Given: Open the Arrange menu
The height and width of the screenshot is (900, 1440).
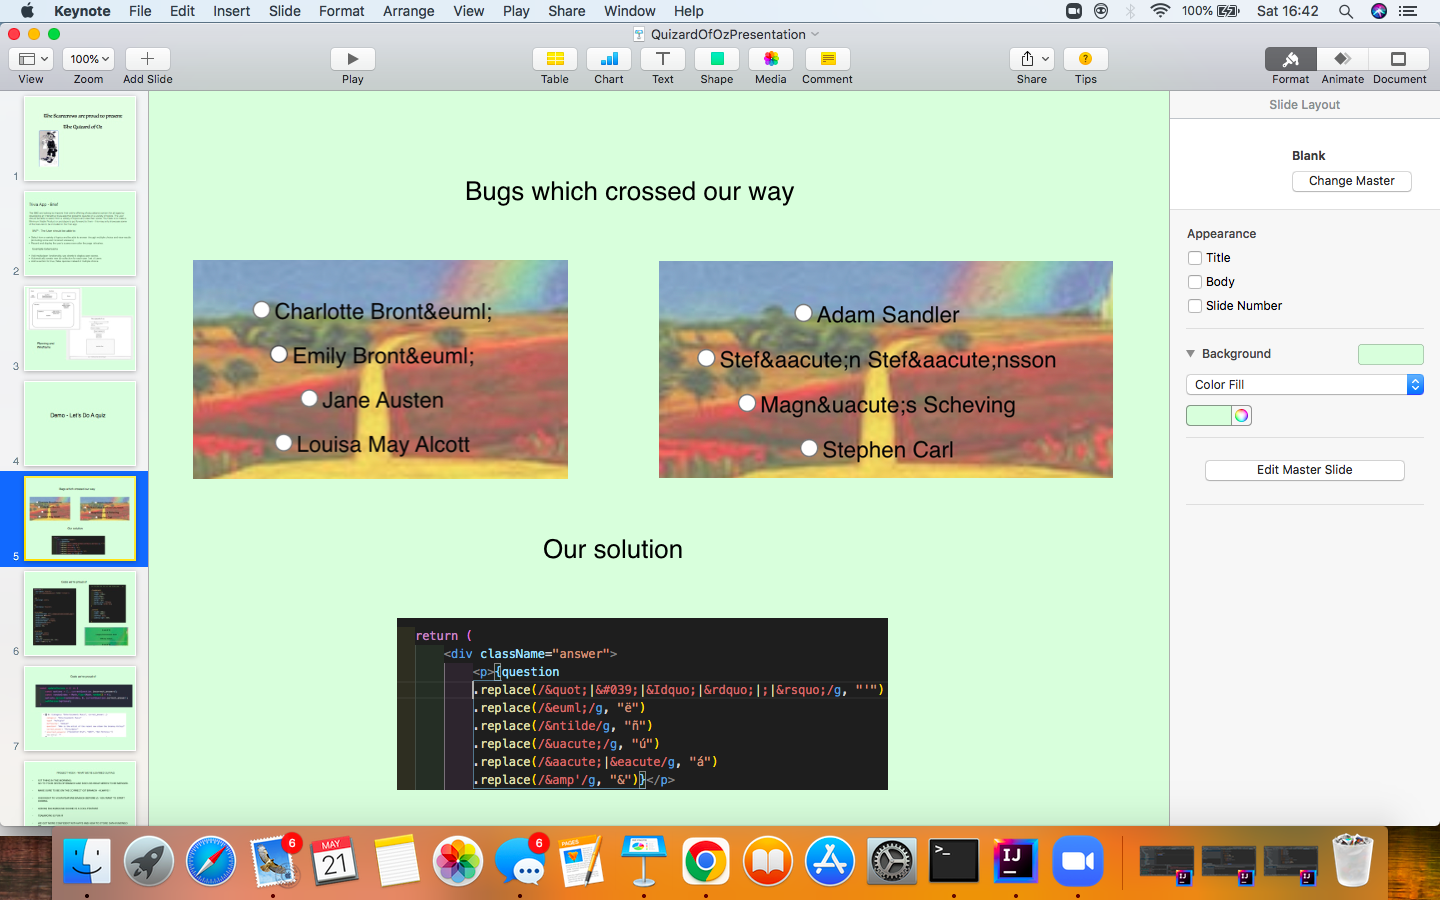Looking at the screenshot, I should (409, 11).
